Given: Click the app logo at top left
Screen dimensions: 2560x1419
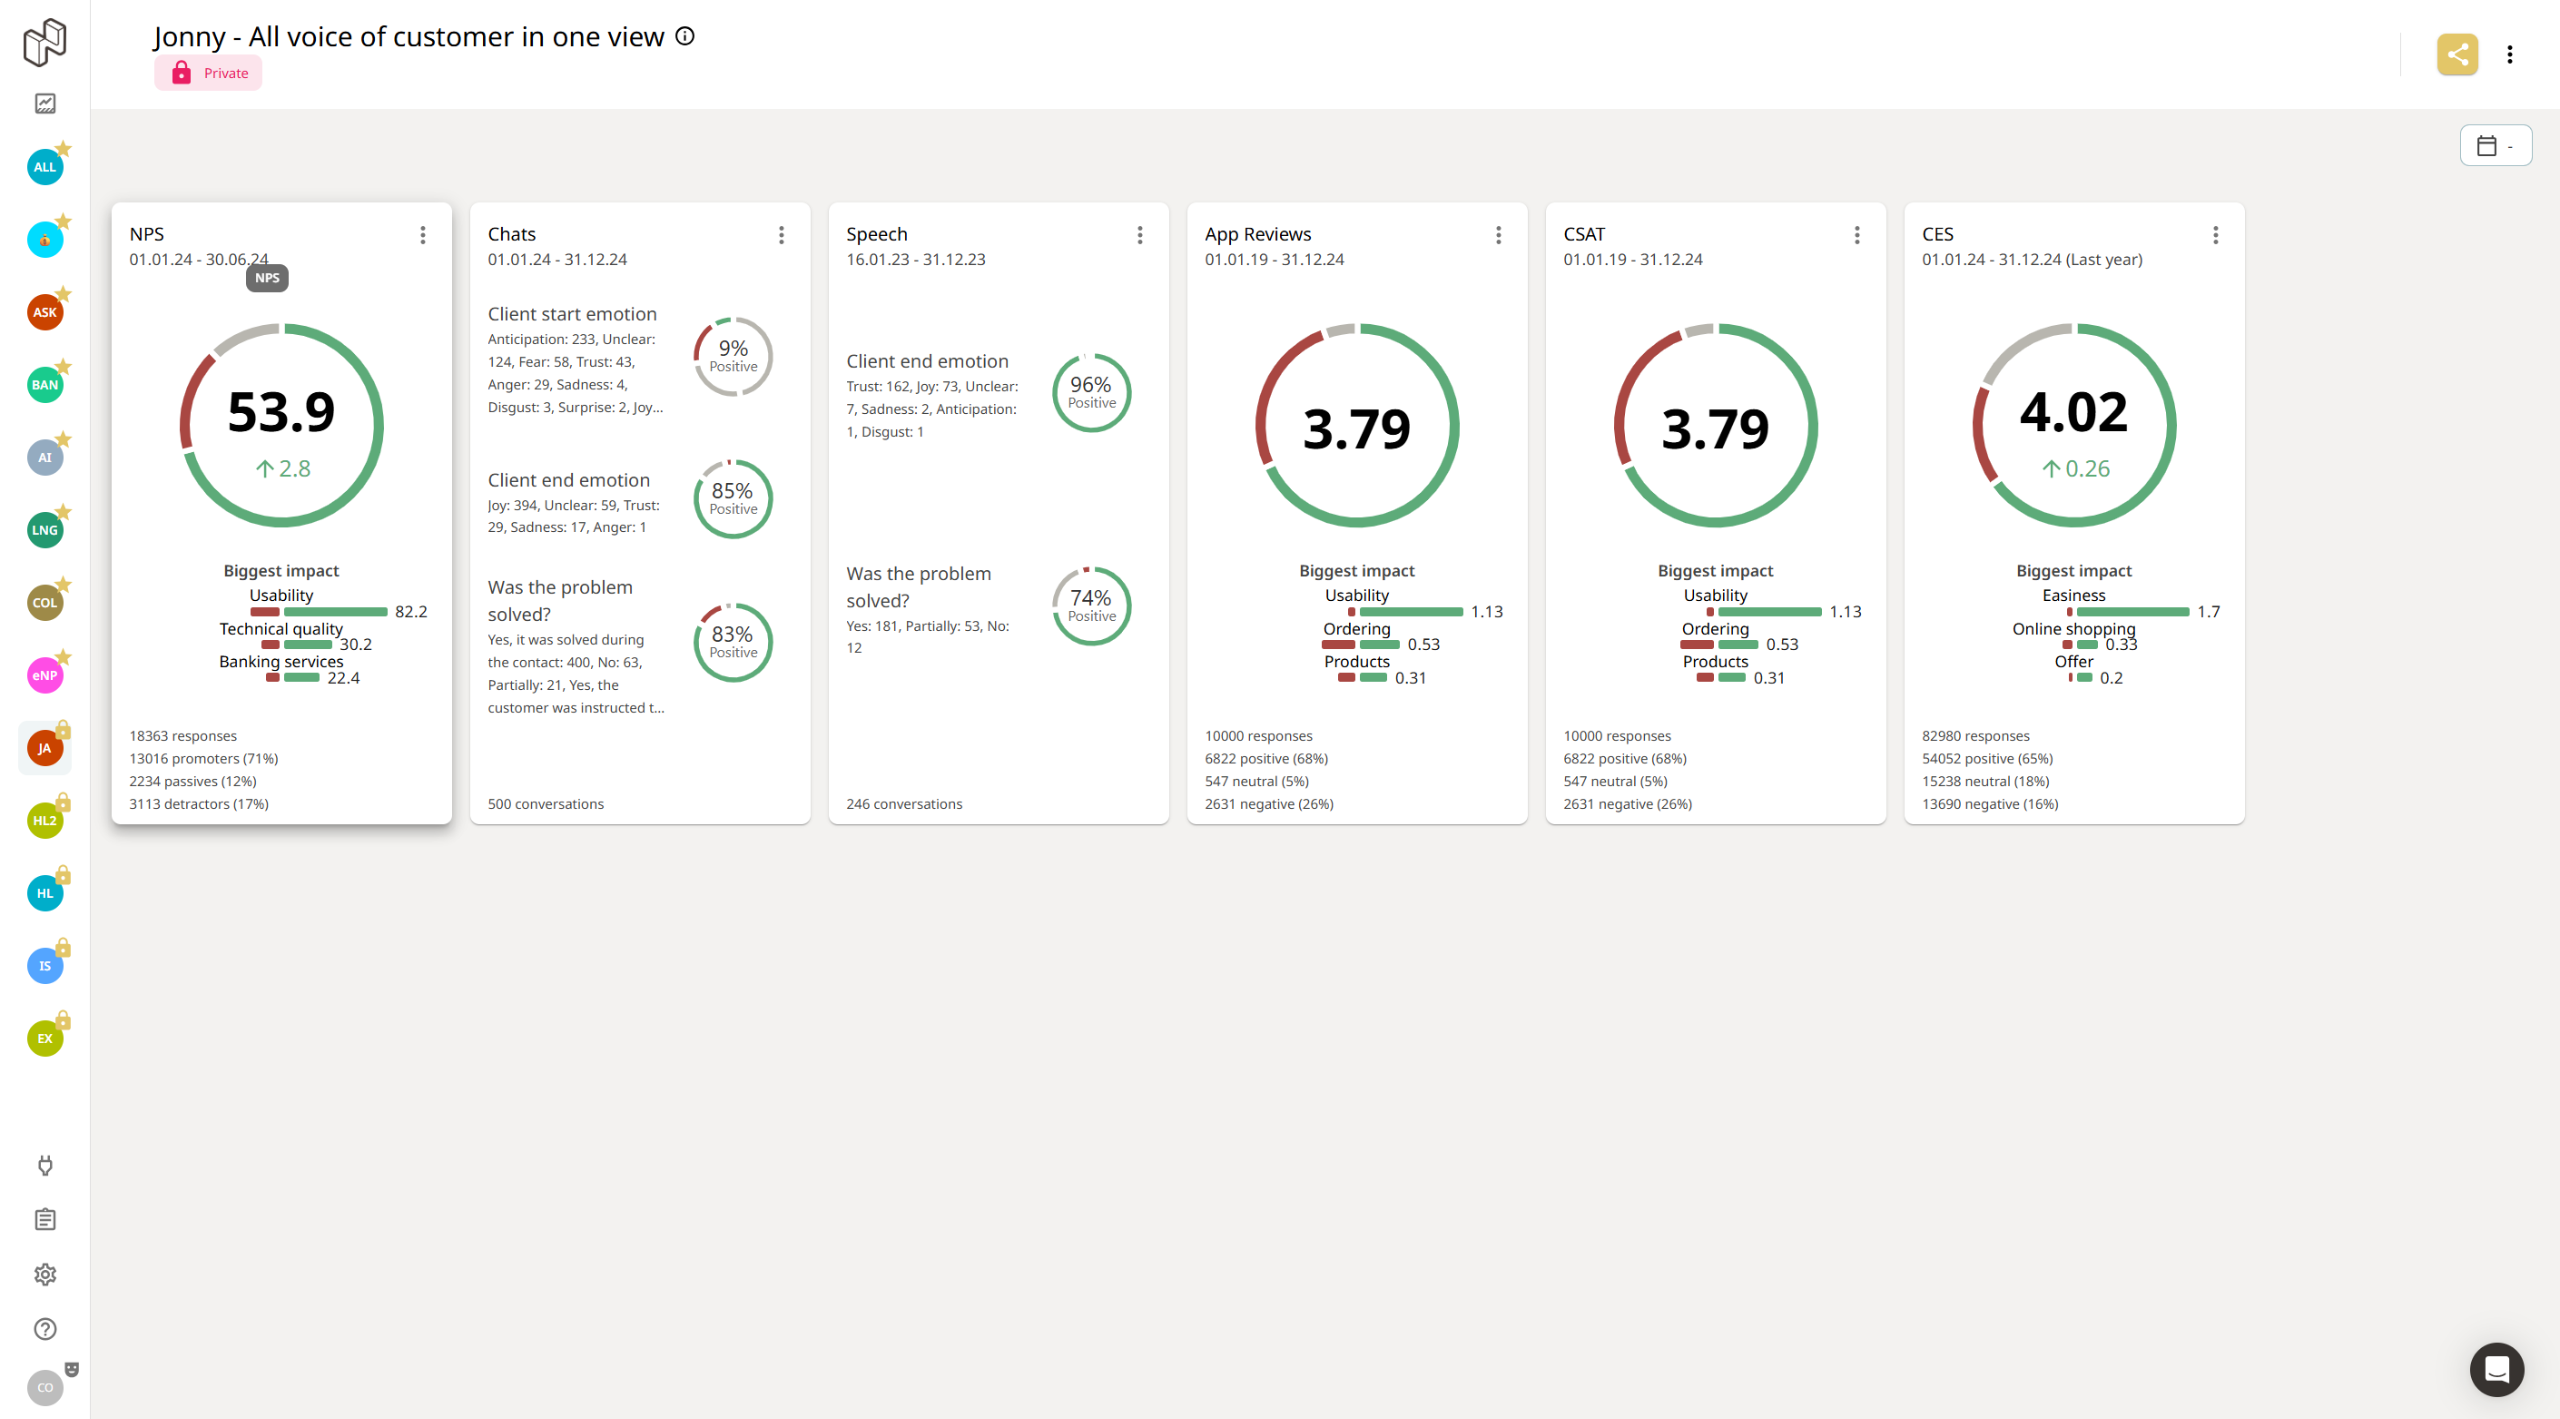Looking at the screenshot, I should pos(45,42).
